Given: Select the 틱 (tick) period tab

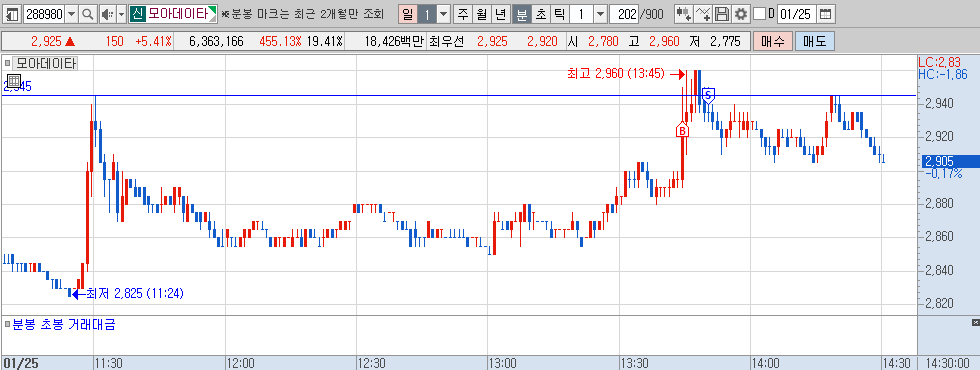Looking at the screenshot, I should tap(559, 14).
